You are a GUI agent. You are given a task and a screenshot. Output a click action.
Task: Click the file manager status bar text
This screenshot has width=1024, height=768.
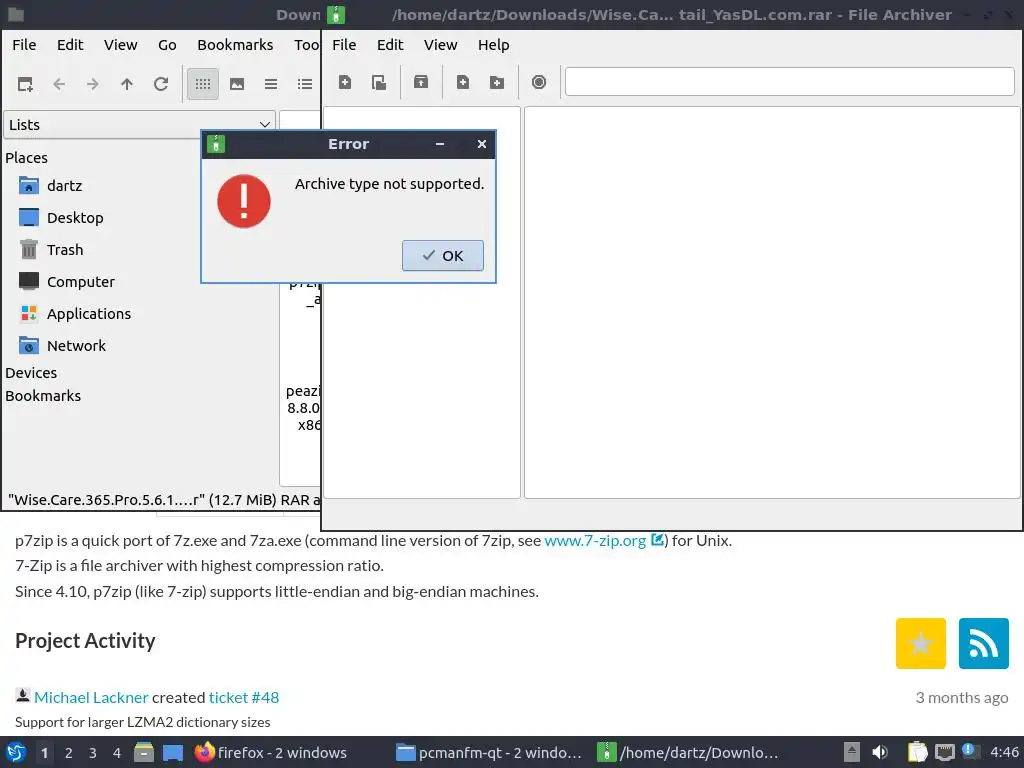pyautogui.click(x=163, y=500)
